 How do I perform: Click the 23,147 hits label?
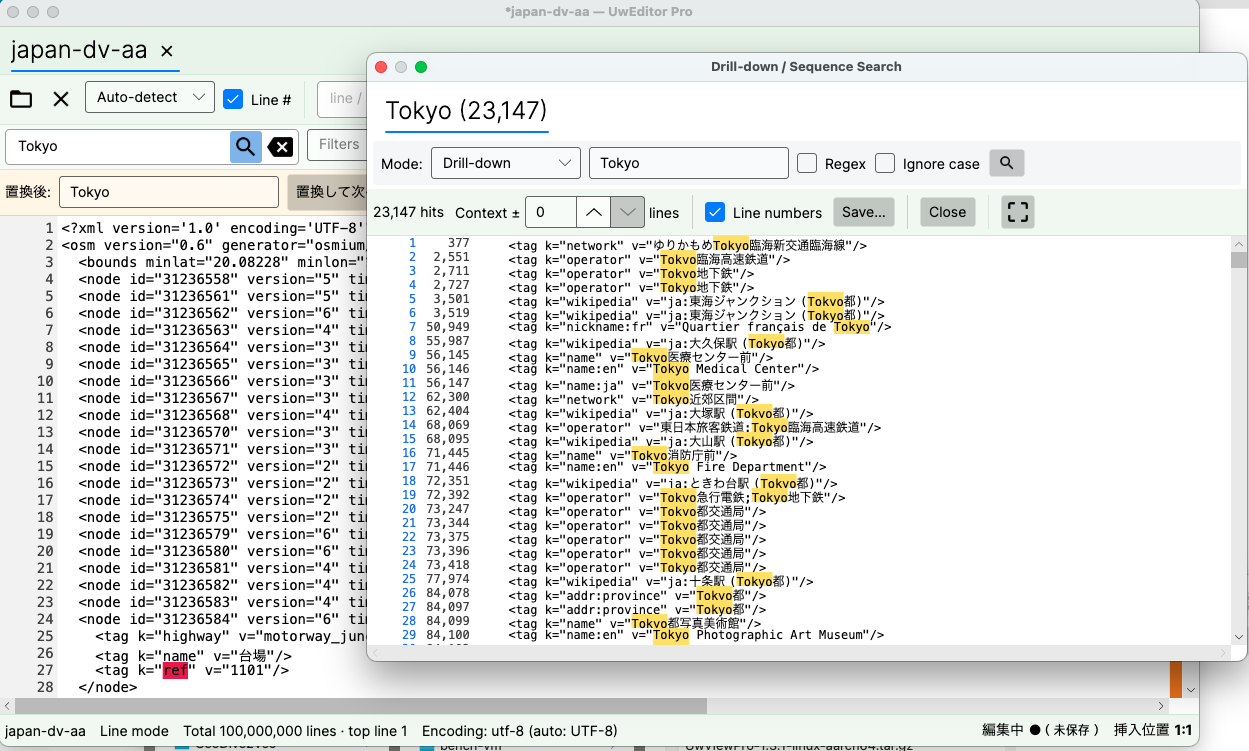[408, 212]
